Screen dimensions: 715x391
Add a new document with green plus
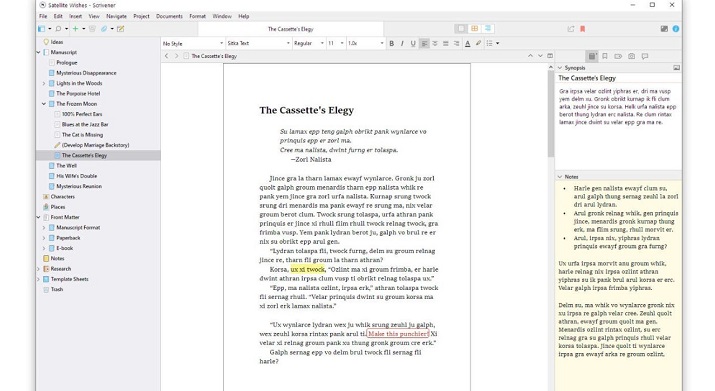(75, 29)
